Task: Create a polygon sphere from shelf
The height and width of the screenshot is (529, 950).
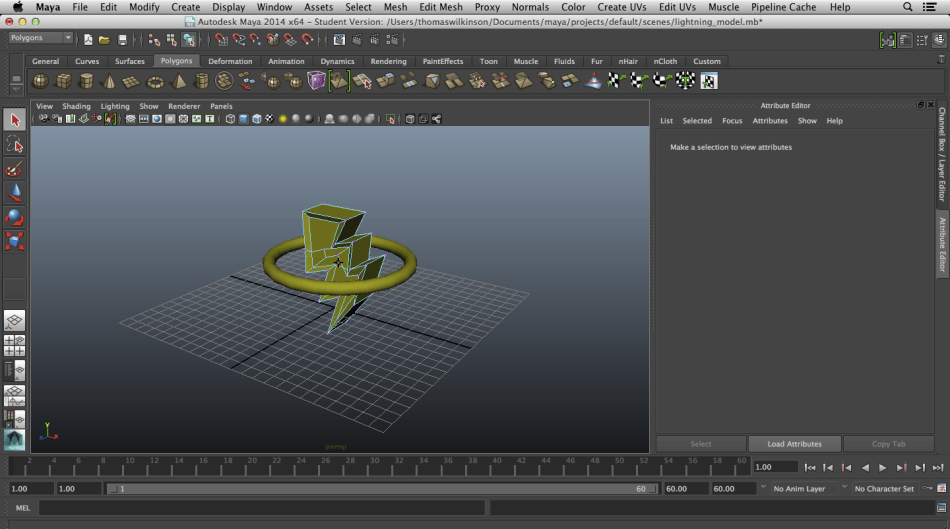Action: 41,81
